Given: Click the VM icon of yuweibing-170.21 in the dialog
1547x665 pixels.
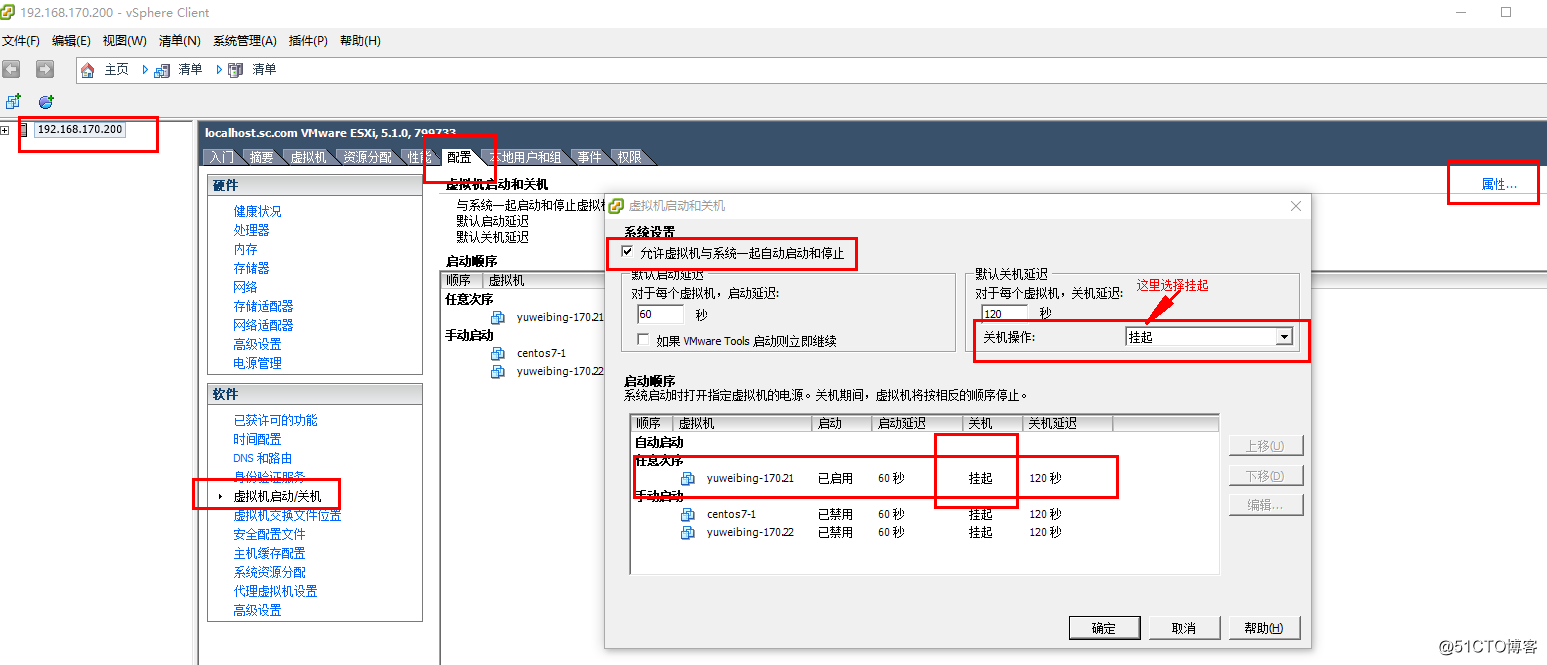Looking at the screenshot, I should 688,478.
